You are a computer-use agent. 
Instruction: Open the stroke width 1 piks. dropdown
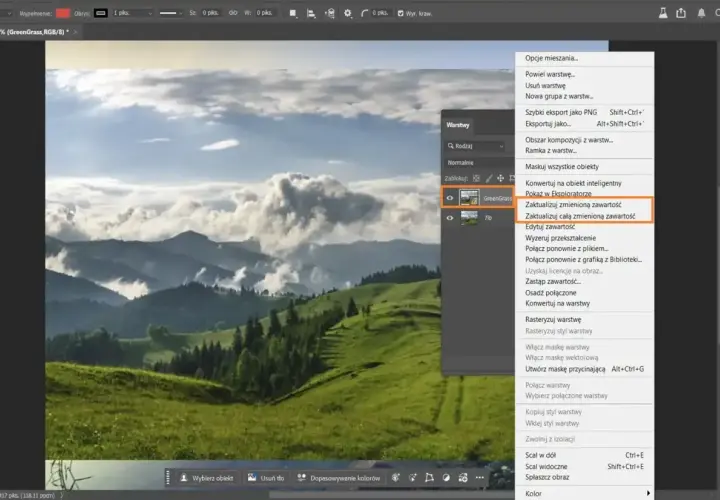point(132,13)
